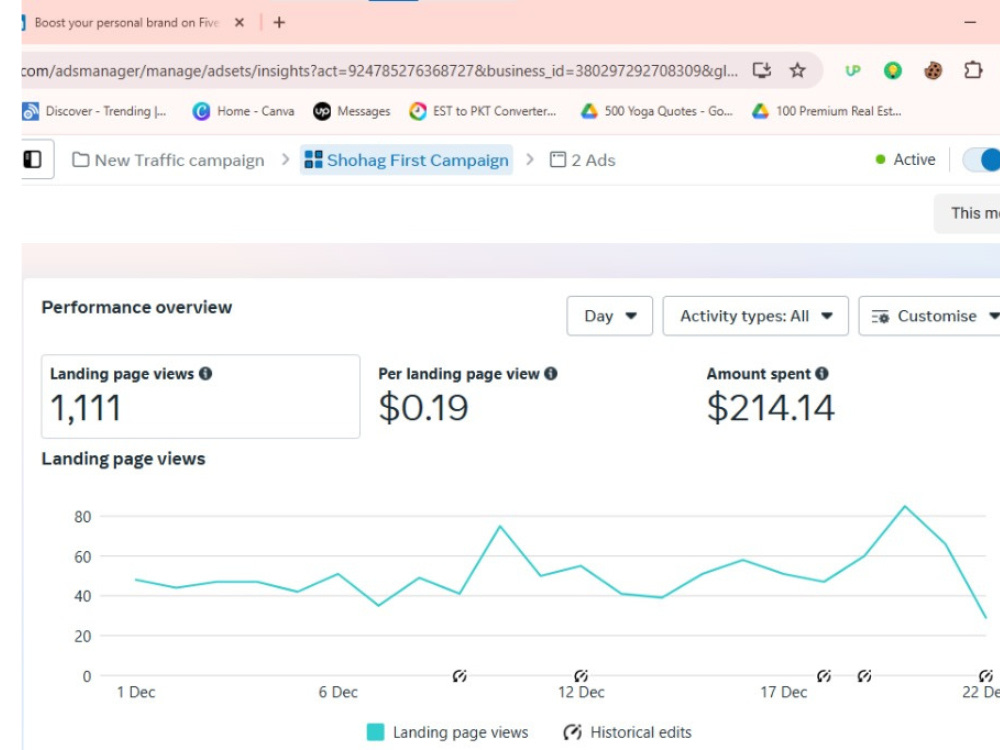The height and width of the screenshot is (750, 1000).
Task: Minimize the browser window
Action: point(970,22)
